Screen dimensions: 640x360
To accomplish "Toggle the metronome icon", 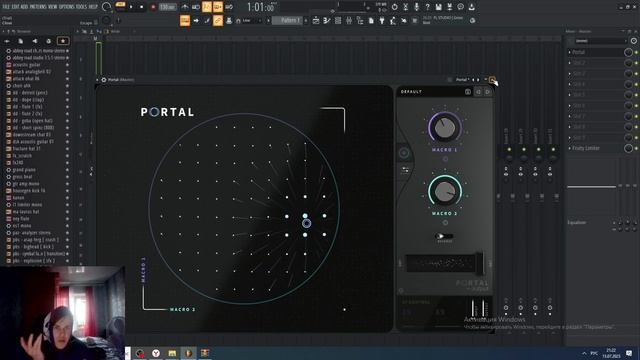I will tap(185, 7).
